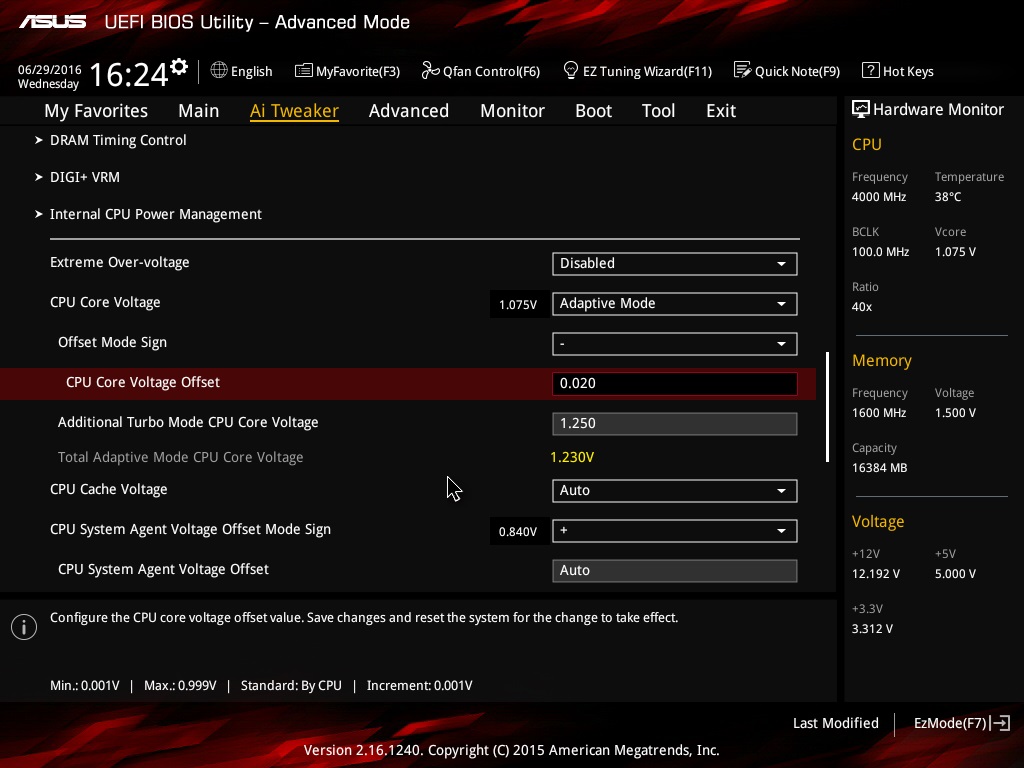Viewport: 1024px width, 768px height.
Task: Click CPU Core Voltage Offset input field
Action: pyautogui.click(x=675, y=383)
